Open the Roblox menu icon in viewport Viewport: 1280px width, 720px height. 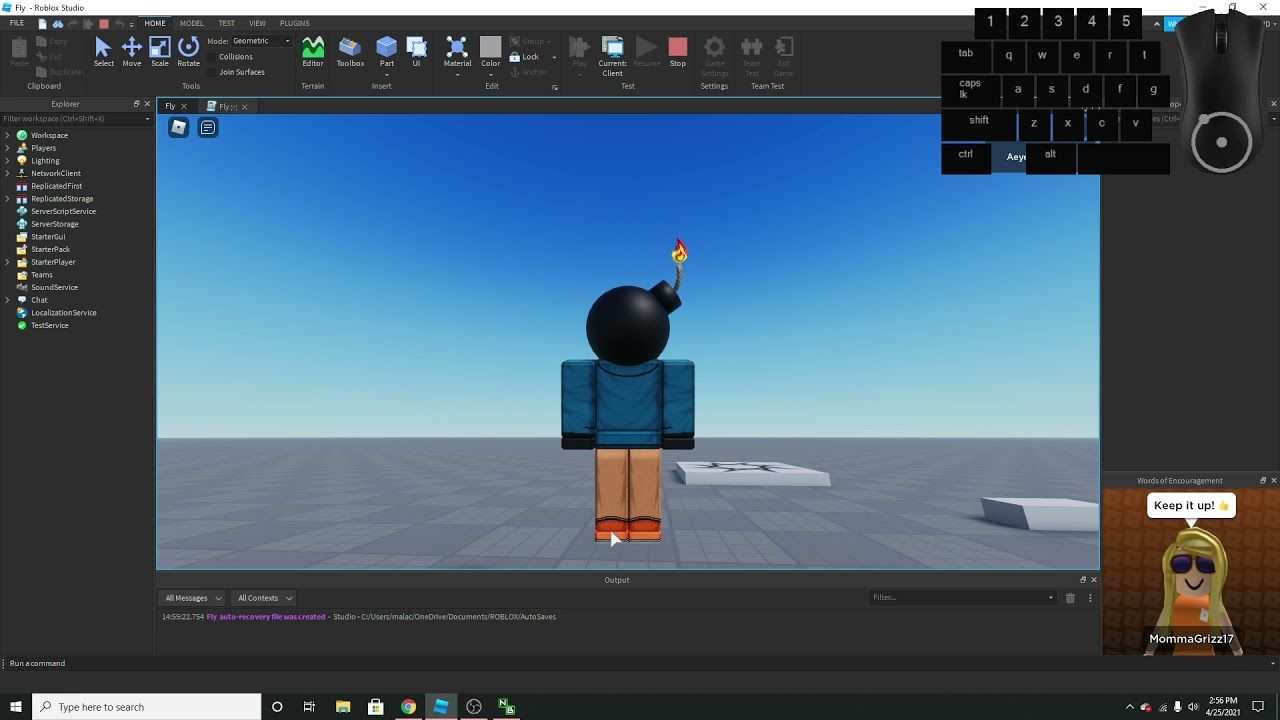coord(178,127)
